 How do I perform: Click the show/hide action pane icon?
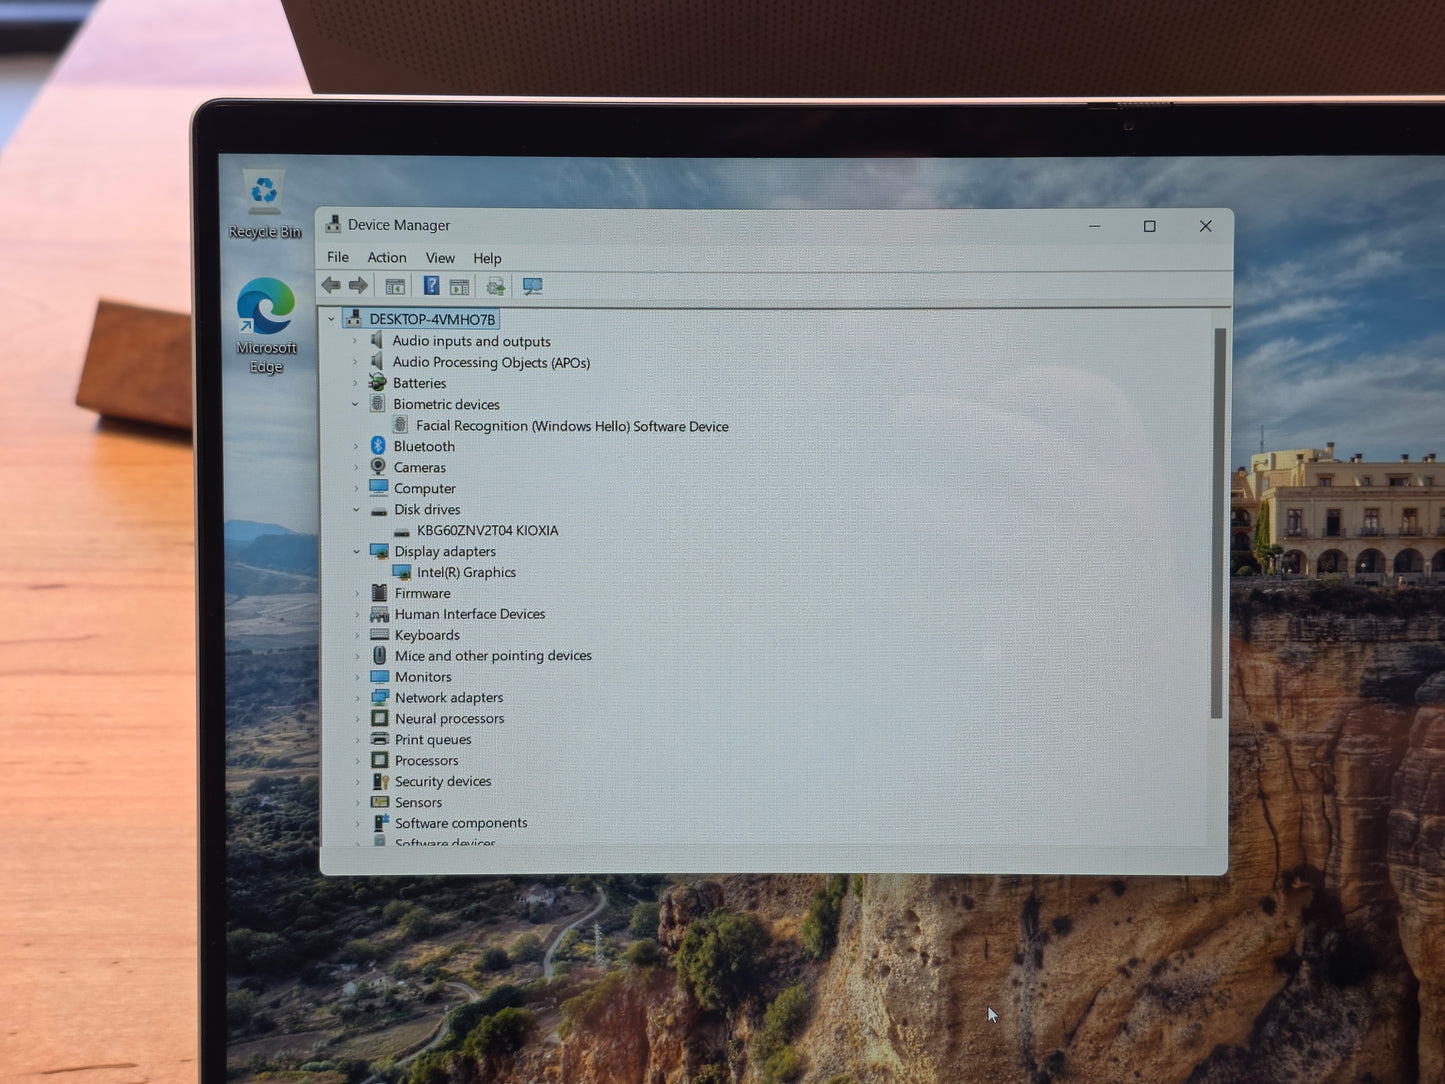coord(459,288)
